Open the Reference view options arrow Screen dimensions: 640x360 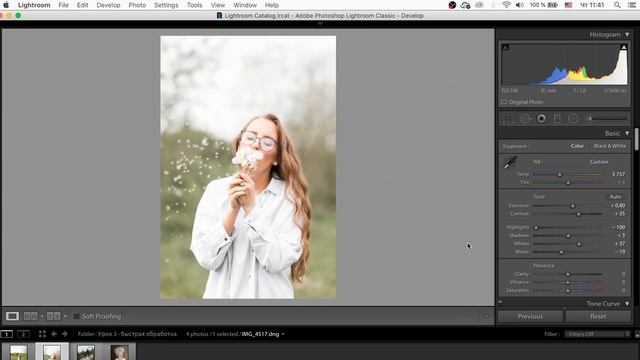click(x=42, y=316)
